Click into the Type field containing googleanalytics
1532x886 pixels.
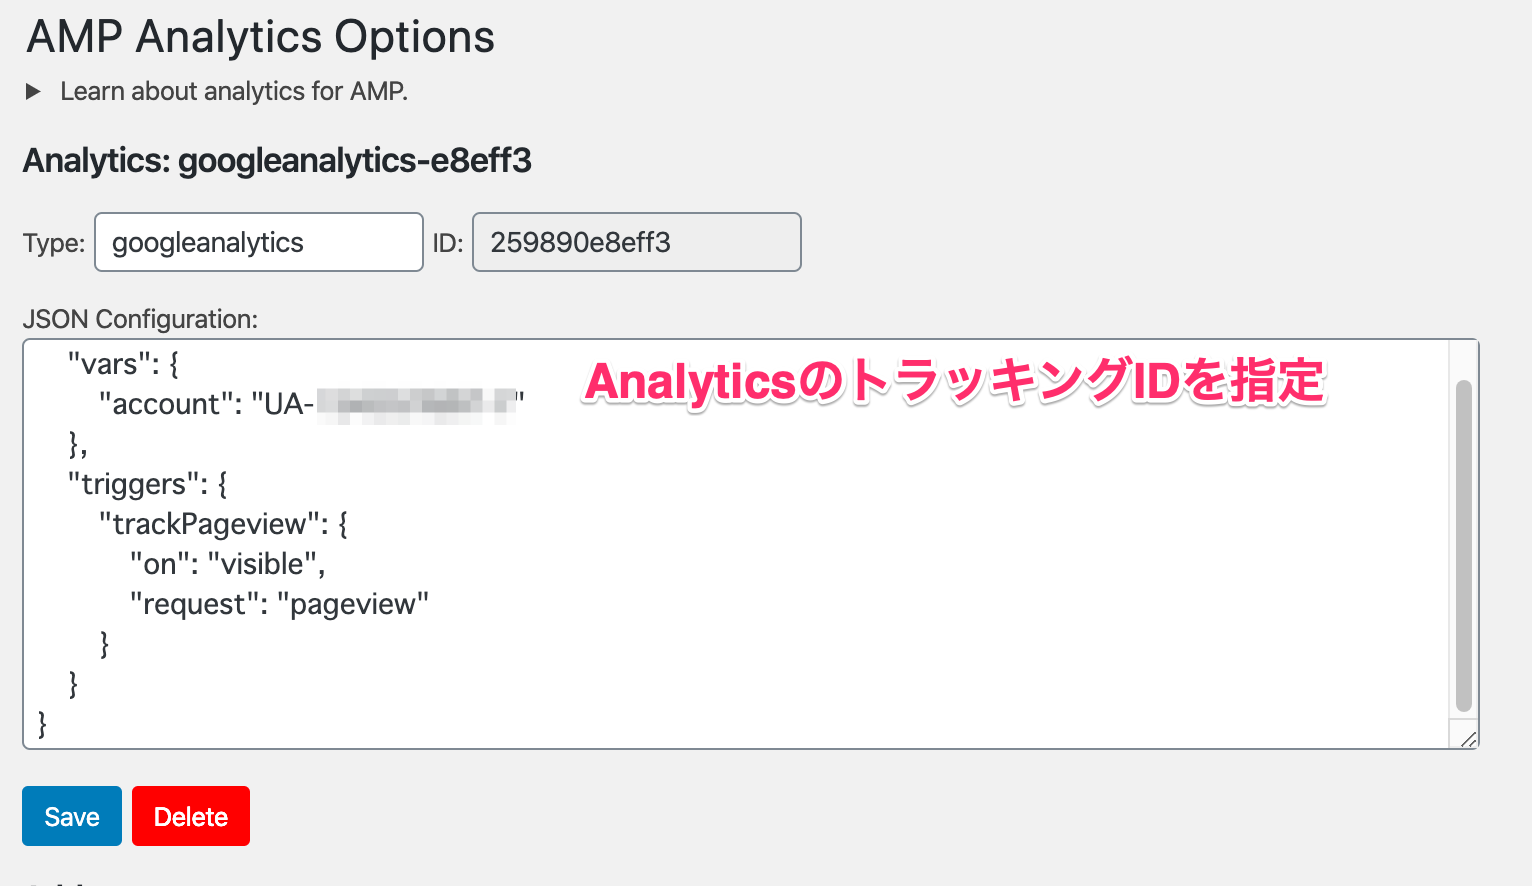tap(259, 242)
